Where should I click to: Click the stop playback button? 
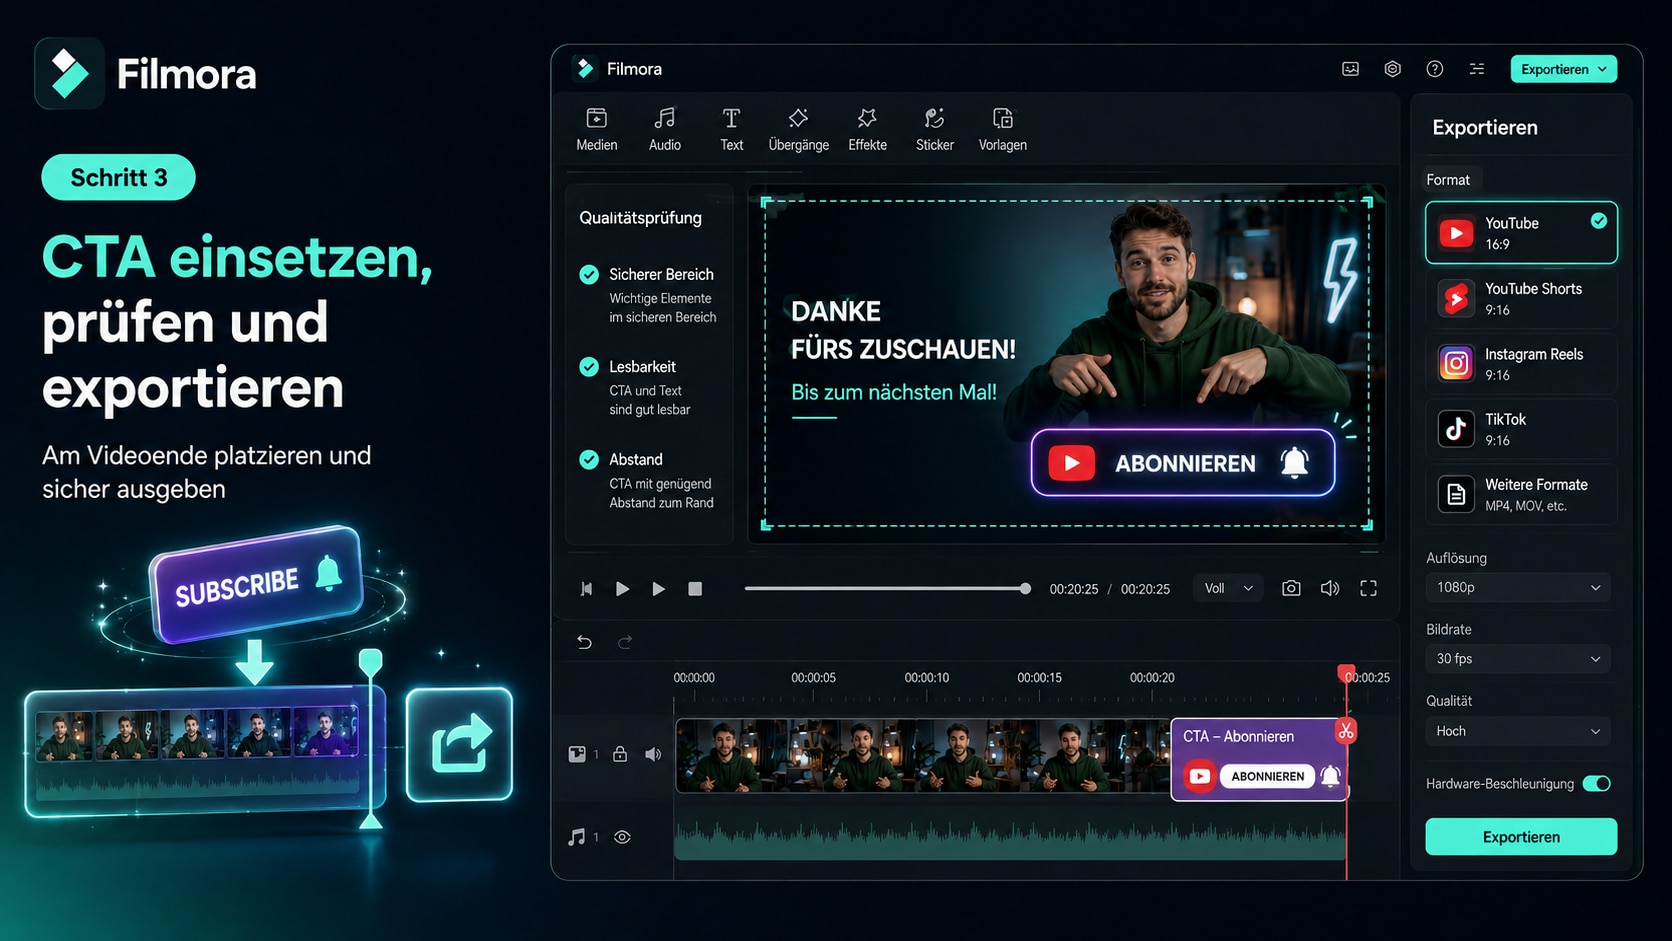[x=695, y=589]
